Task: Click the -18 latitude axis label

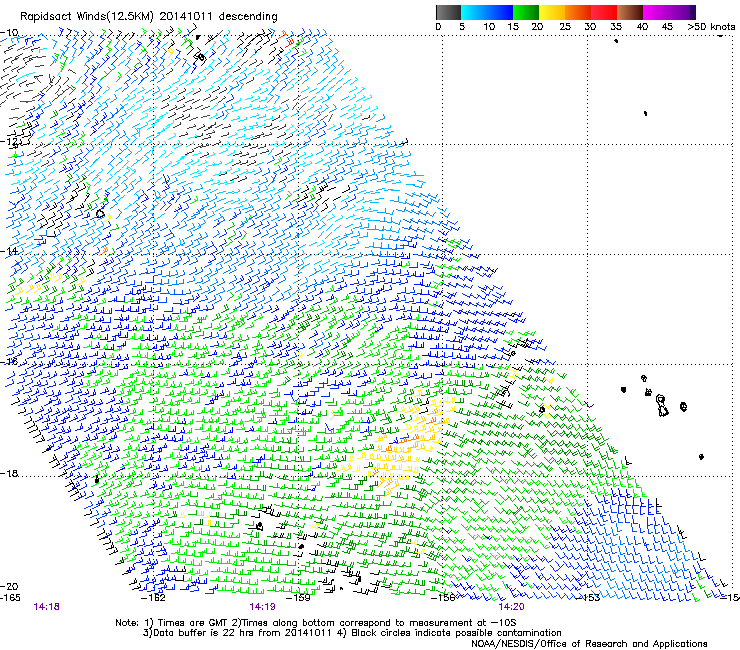Action: (9, 473)
